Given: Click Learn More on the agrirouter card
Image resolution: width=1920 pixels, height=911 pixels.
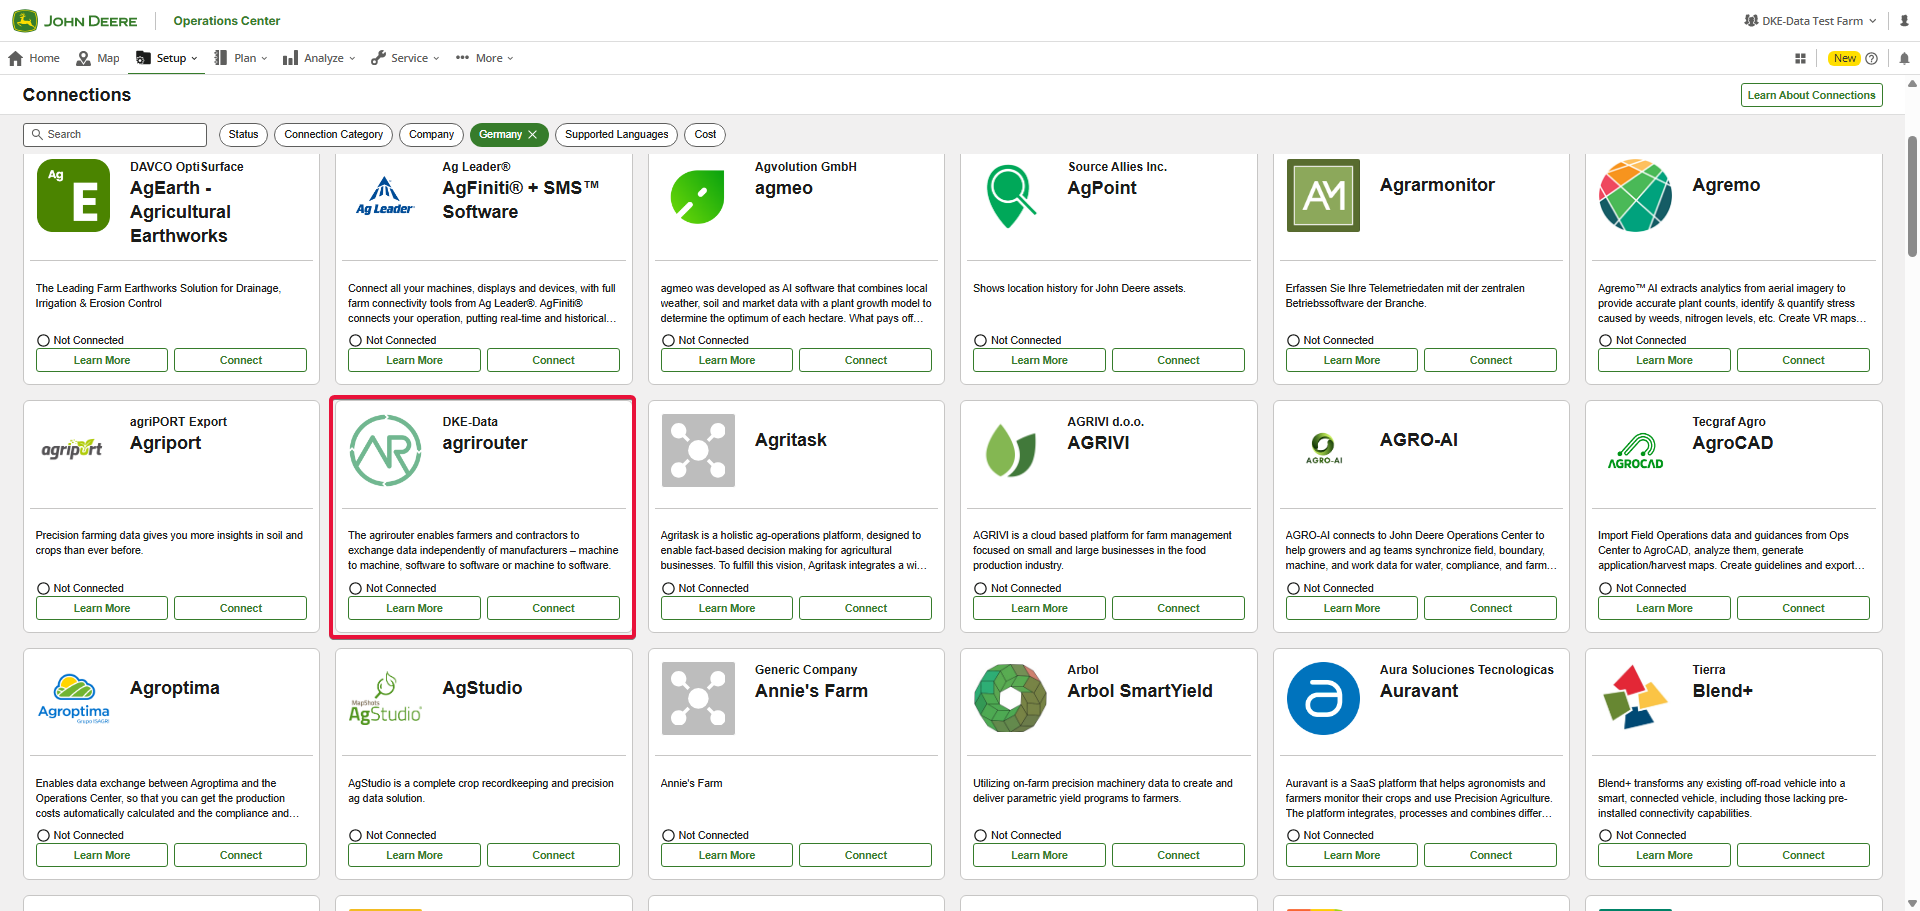Looking at the screenshot, I should click(414, 608).
